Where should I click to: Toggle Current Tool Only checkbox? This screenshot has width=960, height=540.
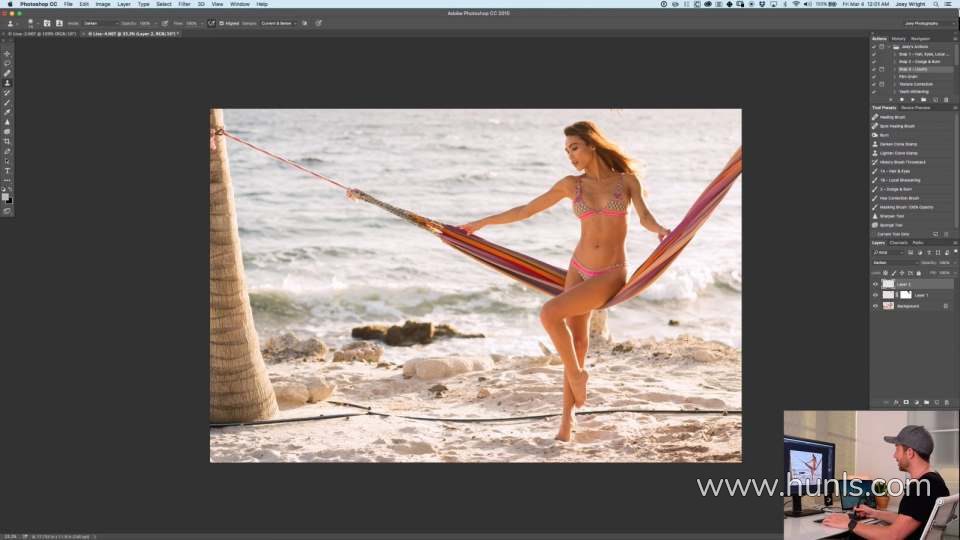pyautogui.click(x=875, y=234)
